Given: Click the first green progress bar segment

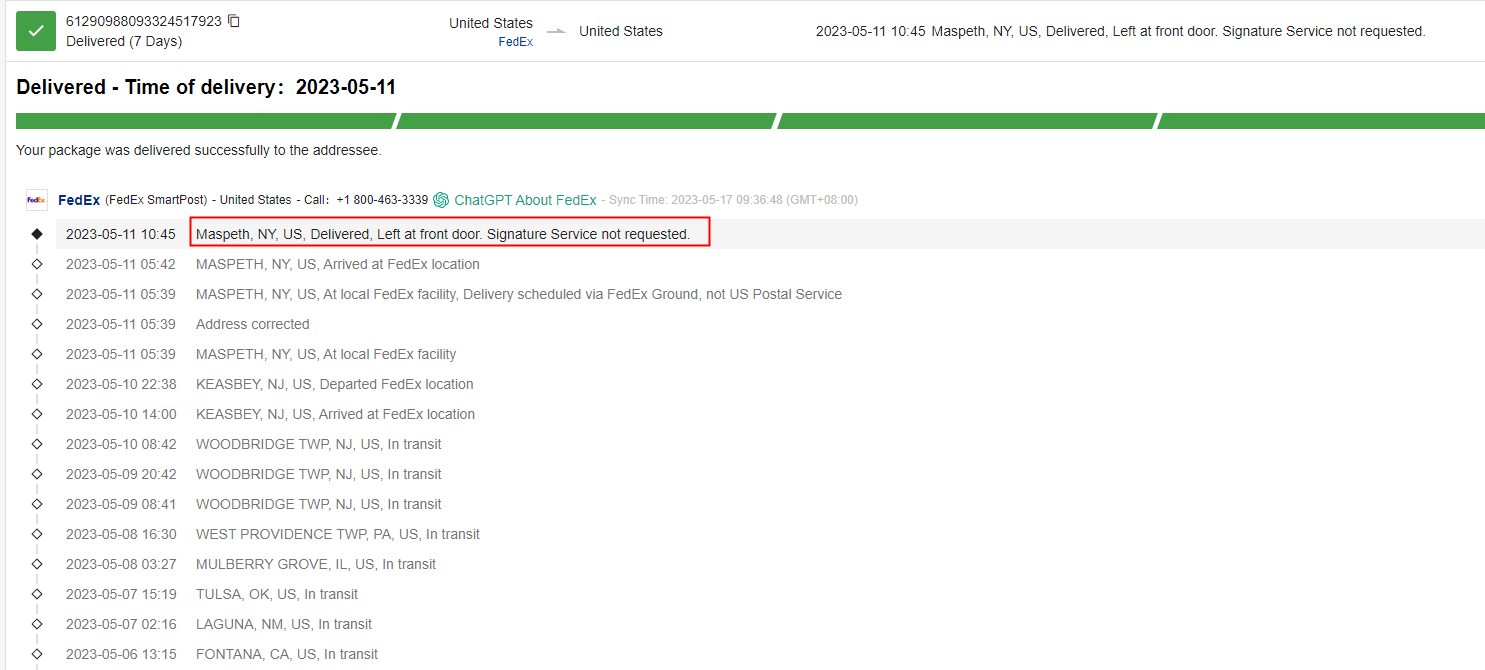Looking at the screenshot, I should tap(205, 121).
